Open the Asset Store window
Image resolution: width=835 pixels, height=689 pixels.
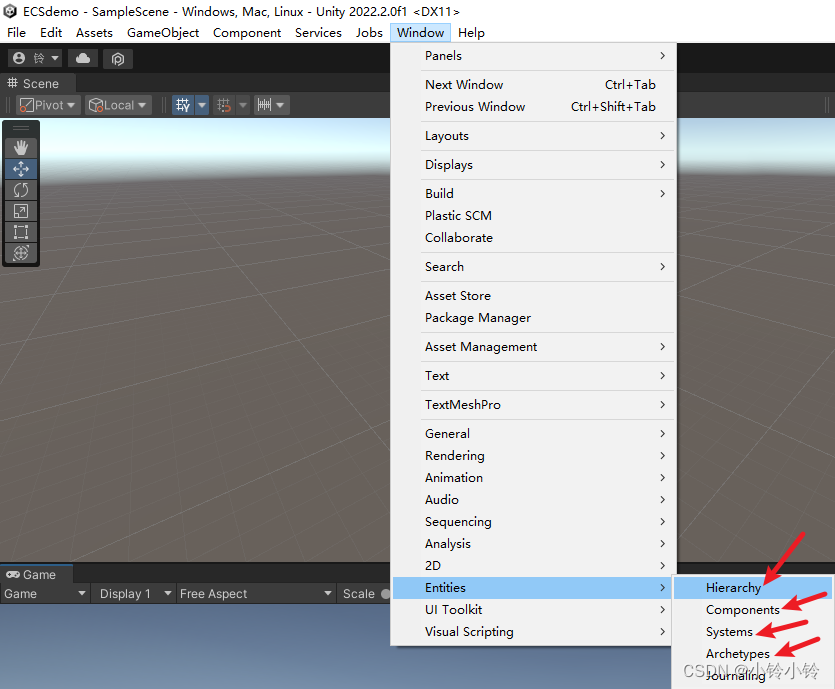pos(534,296)
